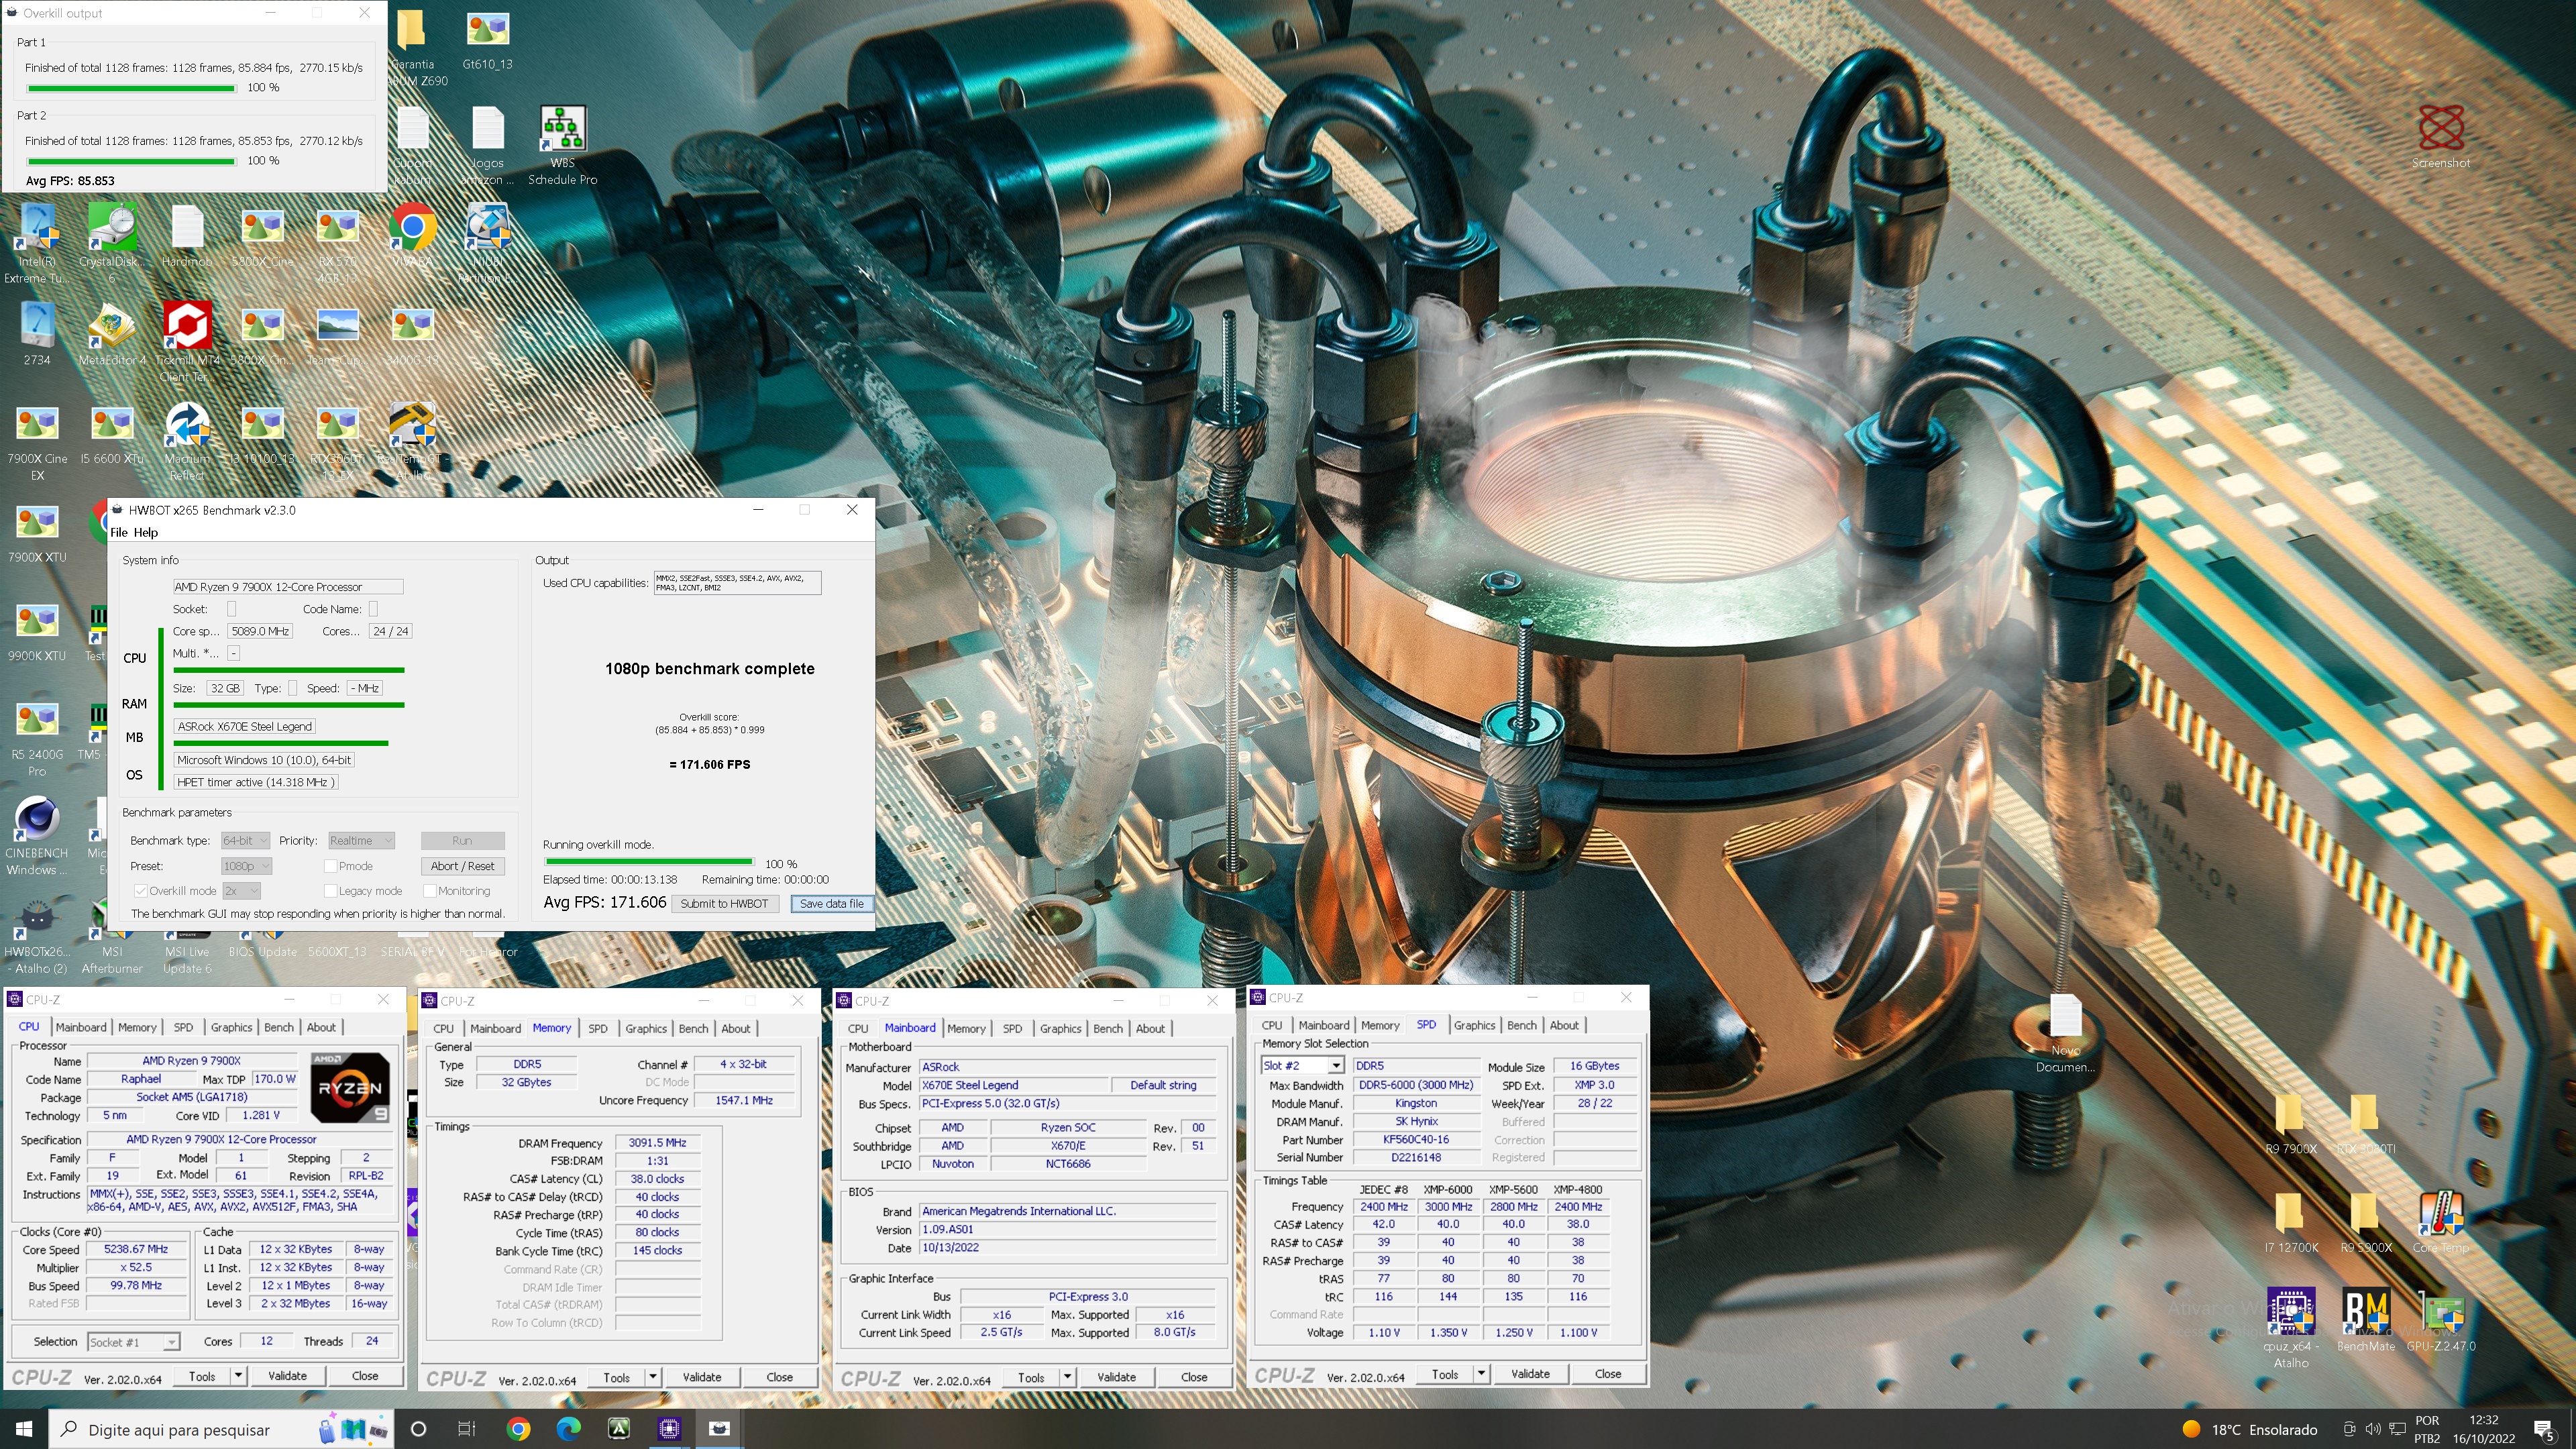Click Validate in the CPU-Z CPU window
2576x1449 pixels.
[x=287, y=1376]
